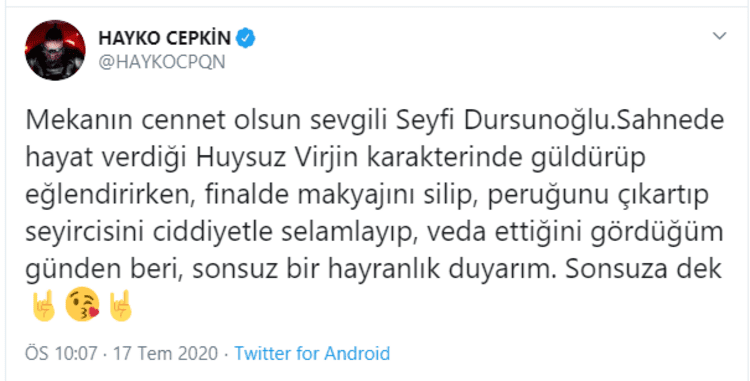
Task: Click the 17 Tem 2020 date
Action: click(165, 354)
